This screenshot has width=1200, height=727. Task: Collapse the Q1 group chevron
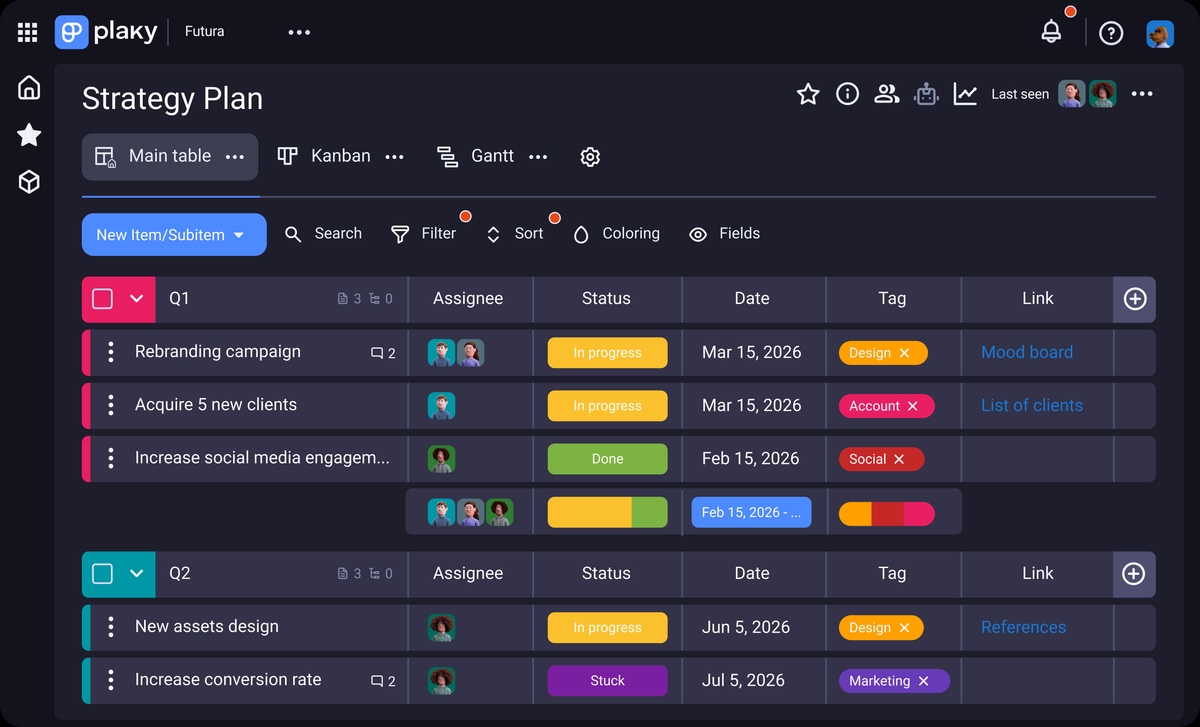coord(137,299)
